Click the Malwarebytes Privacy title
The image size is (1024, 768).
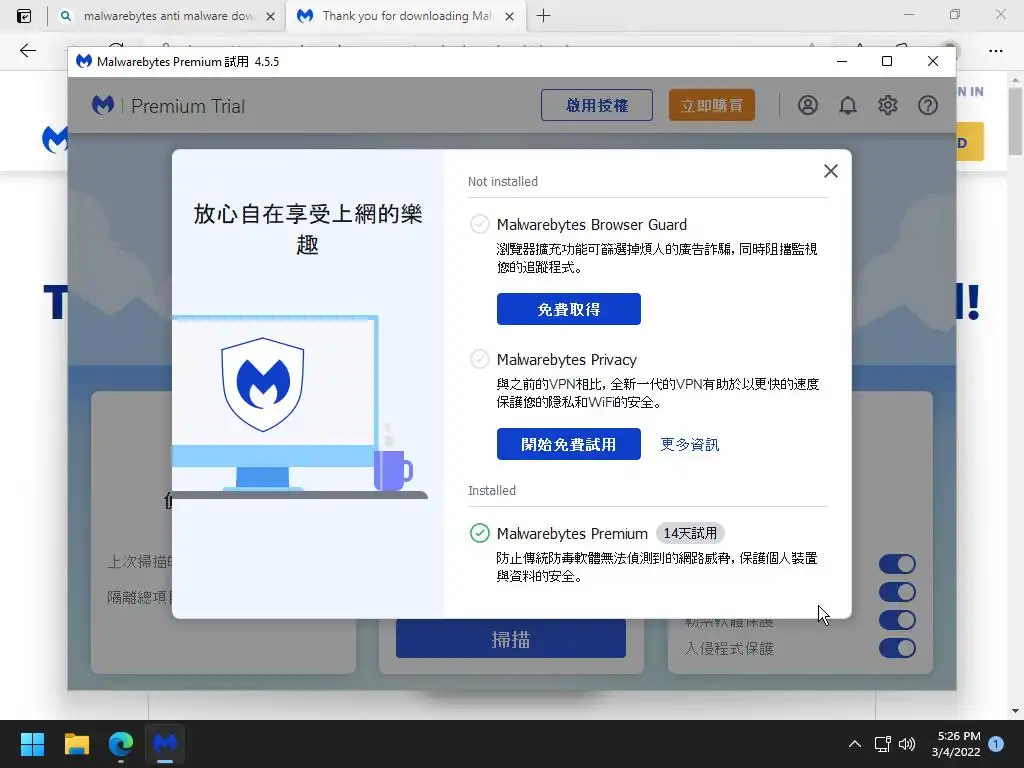(x=567, y=360)
